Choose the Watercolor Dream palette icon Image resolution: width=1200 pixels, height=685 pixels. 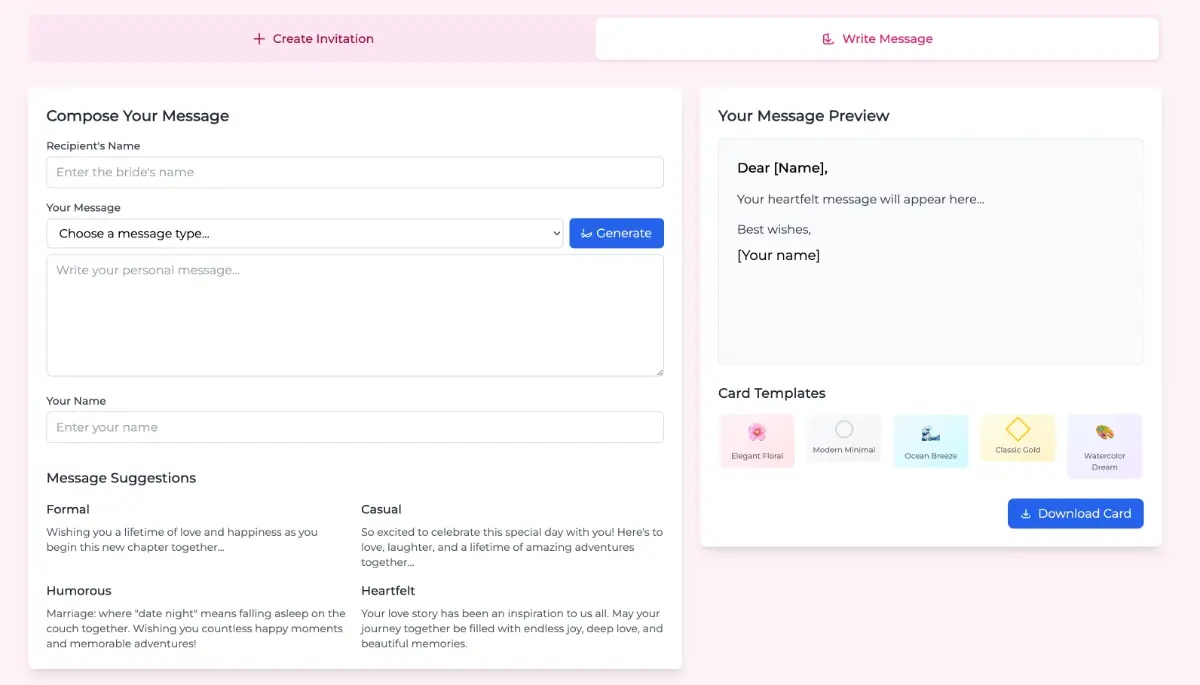(1104, 432)
